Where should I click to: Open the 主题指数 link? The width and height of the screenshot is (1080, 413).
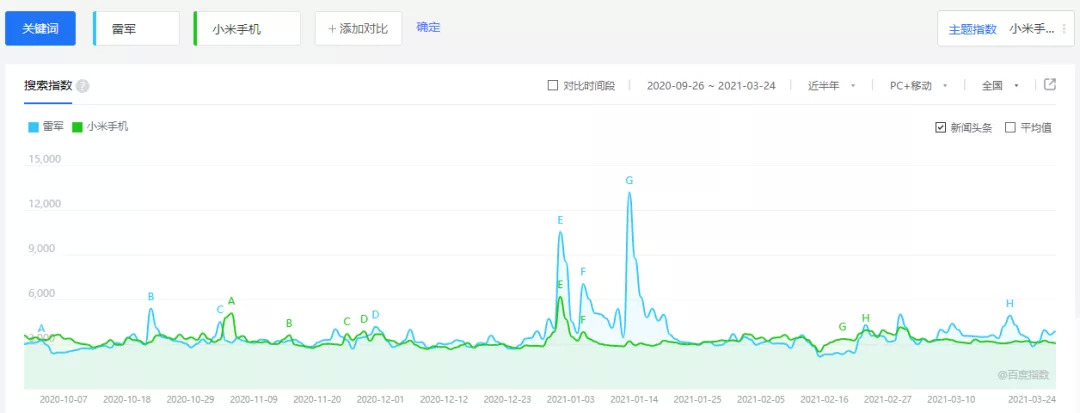tap(973, 29)
